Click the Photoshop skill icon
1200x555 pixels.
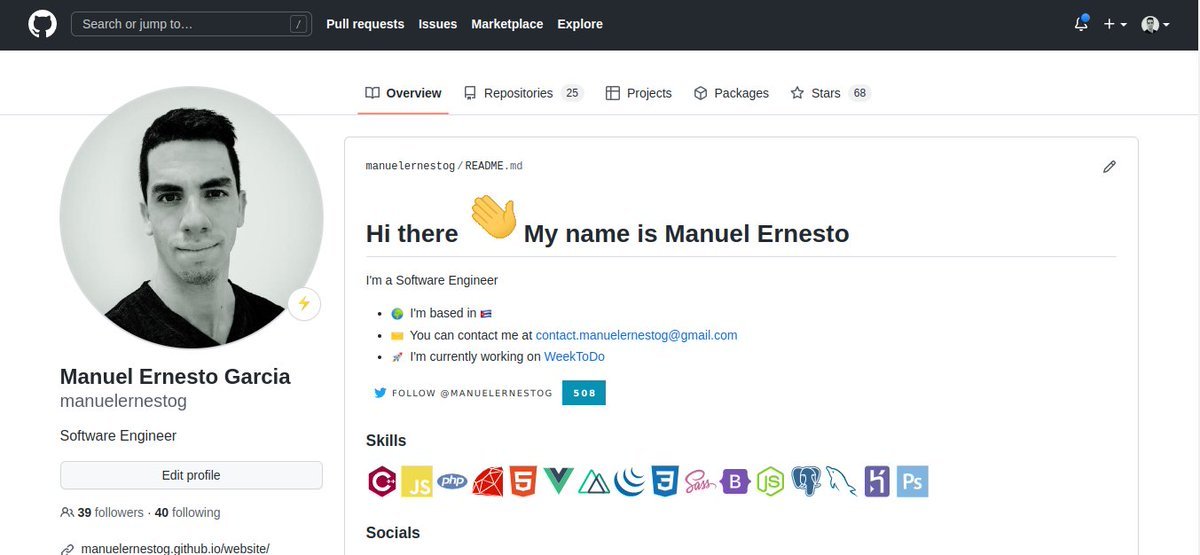pyautogui.click(x=912, y=482)
